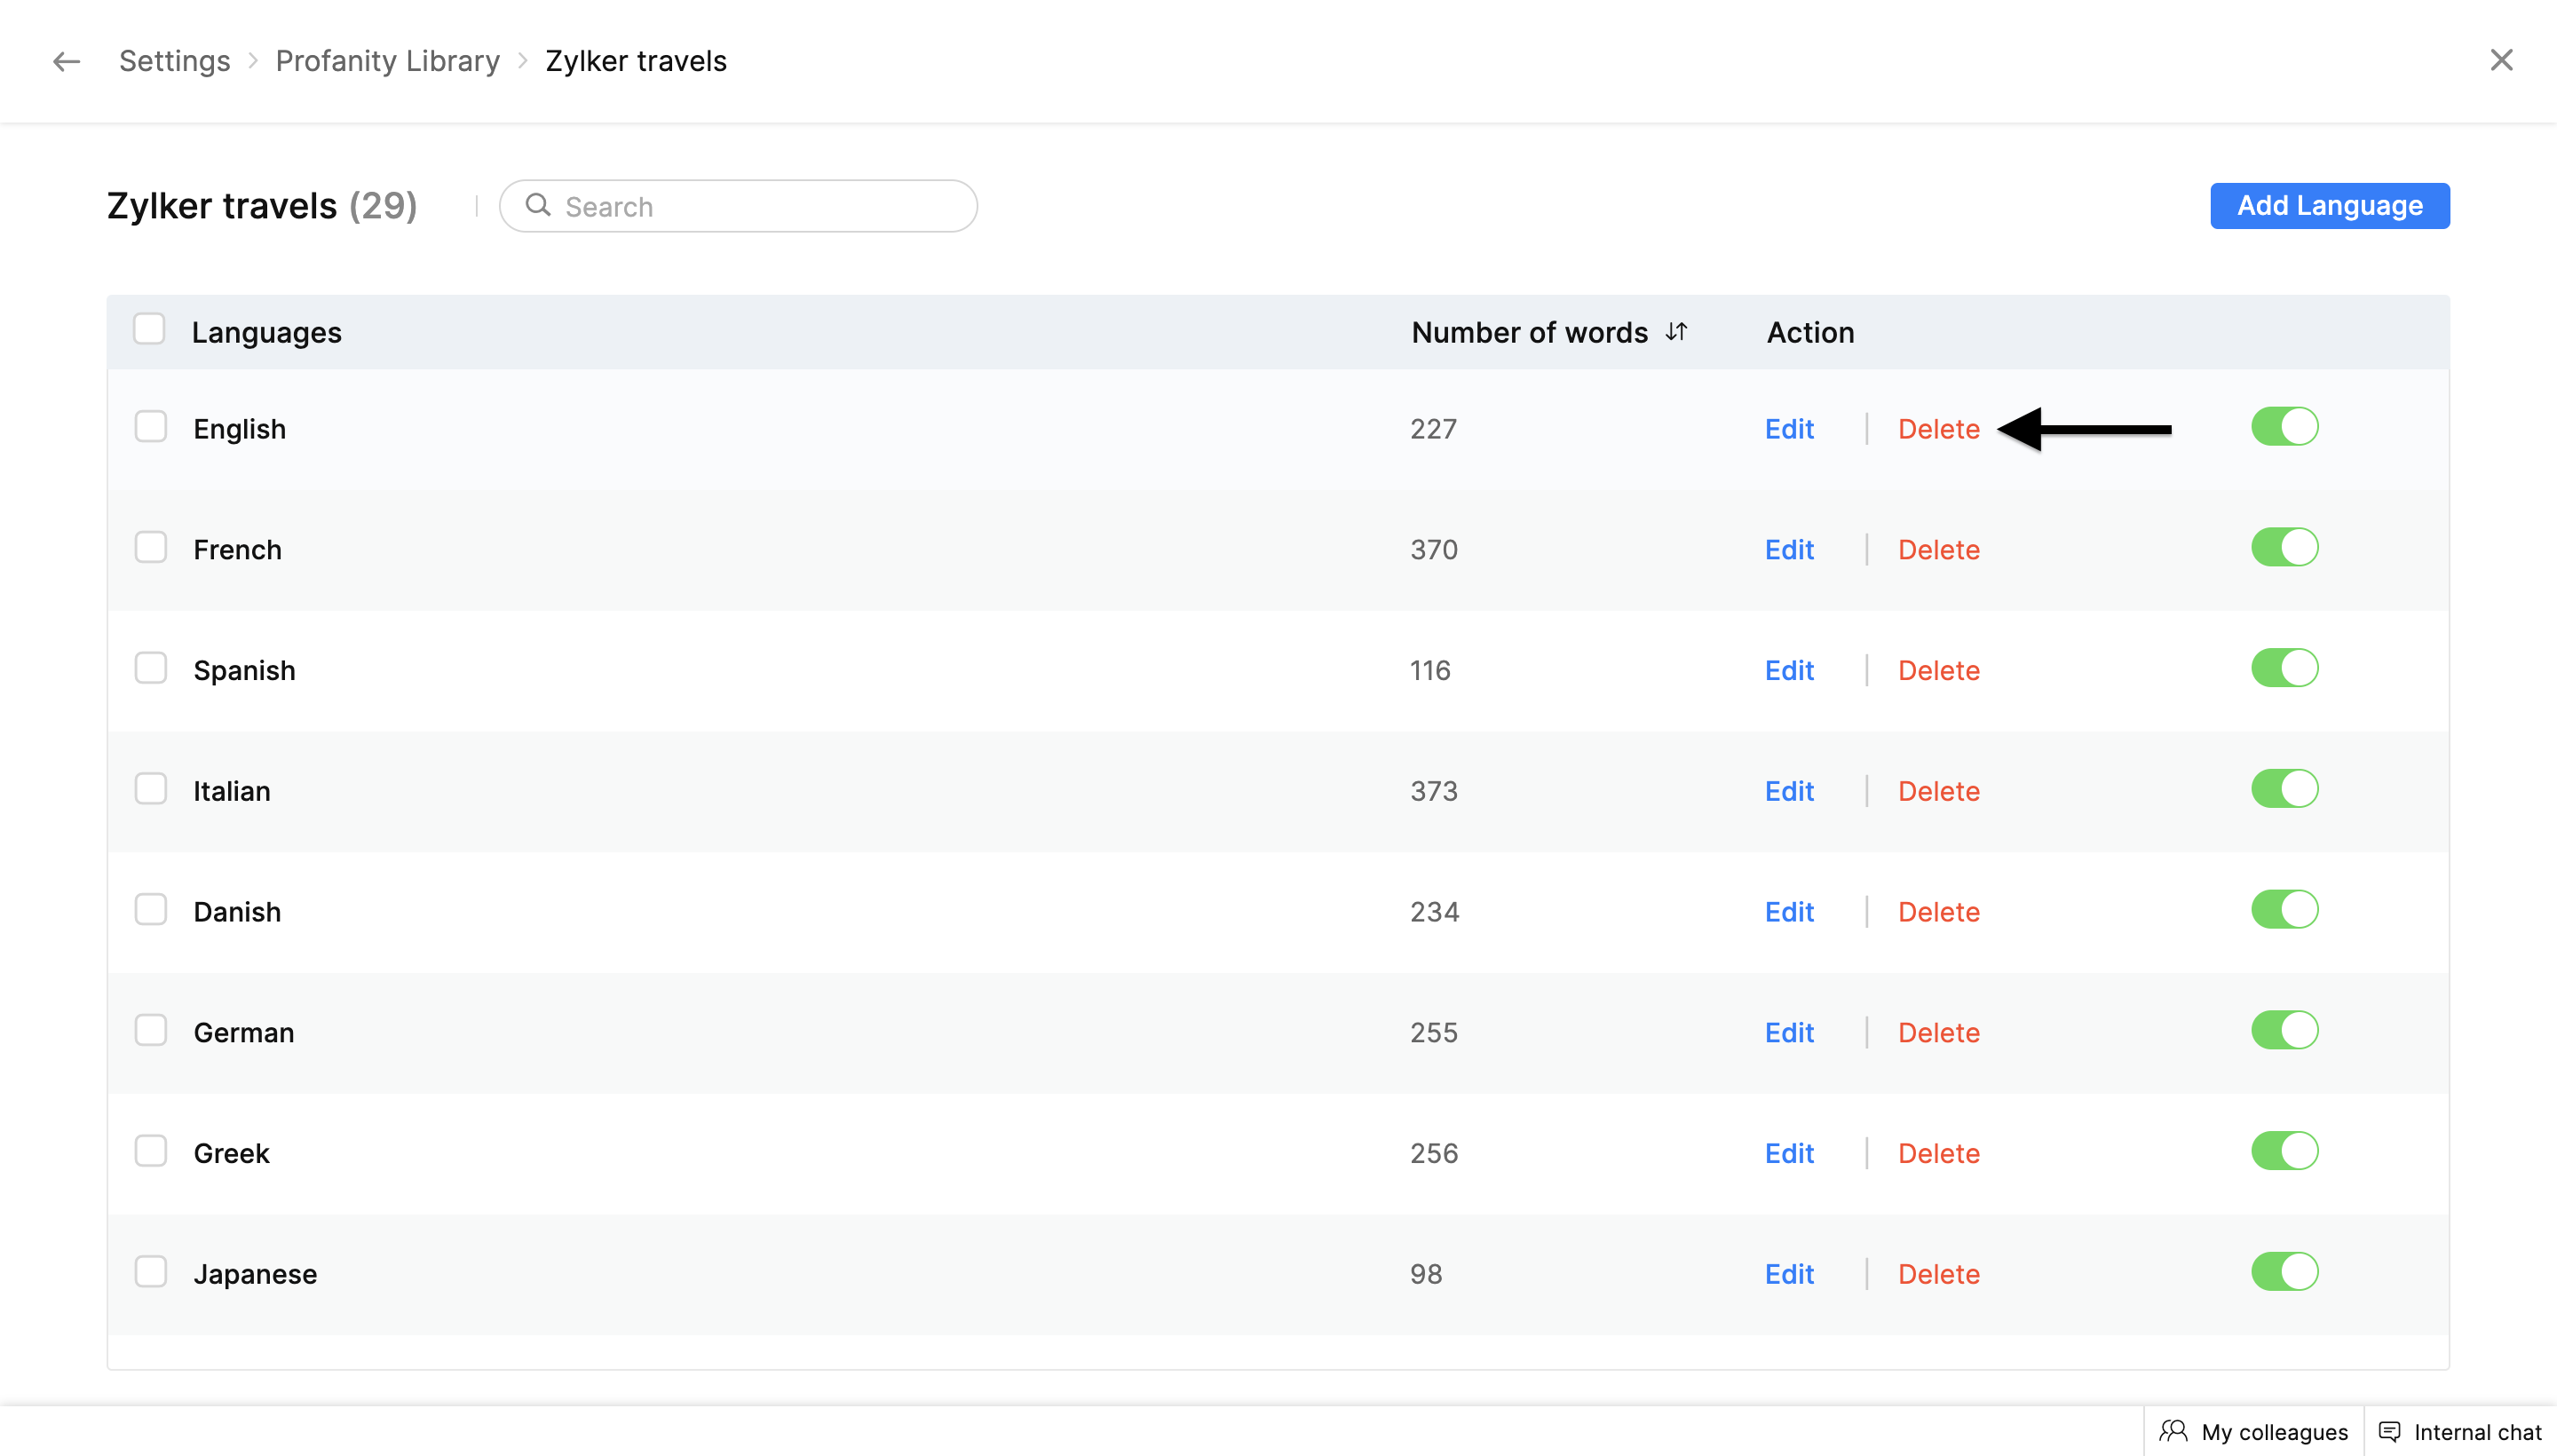Go to Profanity Library breadcrumb
The width and height of the screenshot is (2557, 1456).
coord(387,61)
